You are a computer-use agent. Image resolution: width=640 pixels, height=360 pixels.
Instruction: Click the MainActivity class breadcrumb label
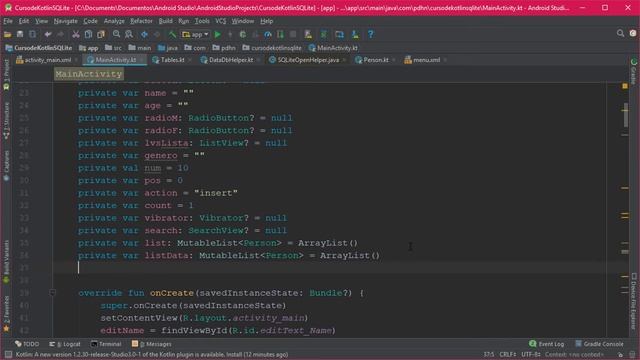(89, 74)
